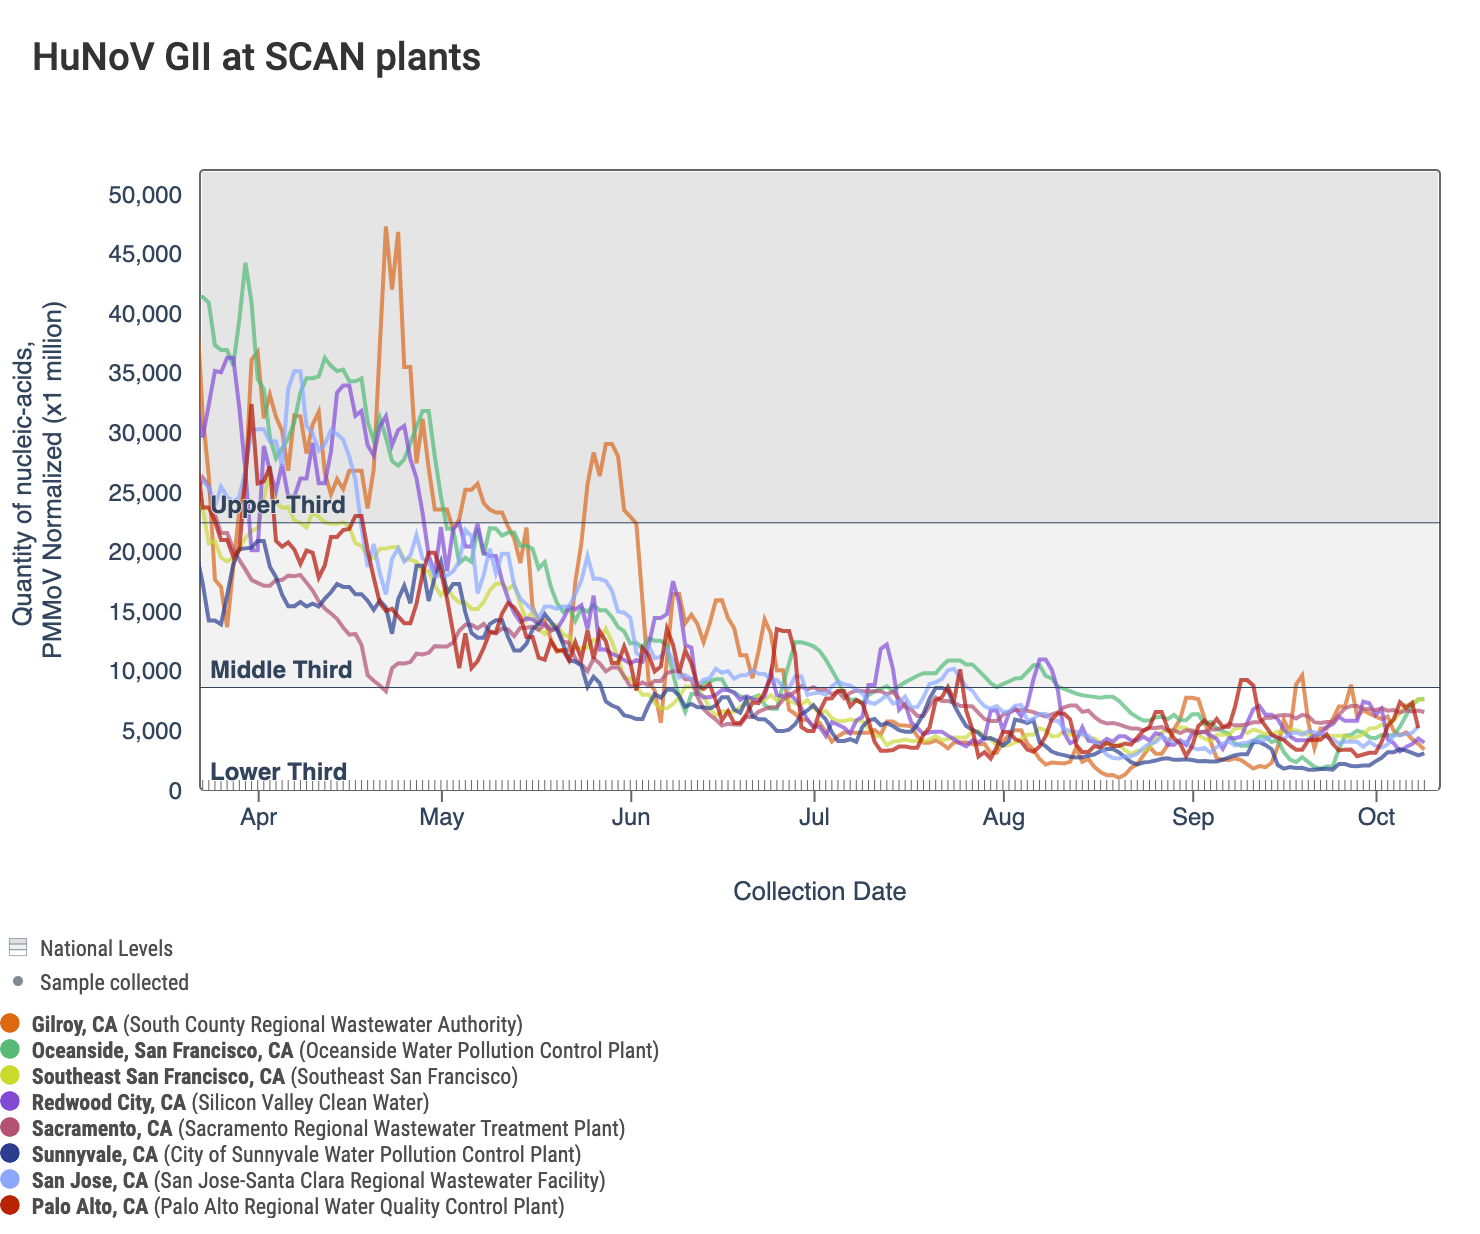Click the Oct x-axis label
1480x1234 pixels.
click(1376, 817)
